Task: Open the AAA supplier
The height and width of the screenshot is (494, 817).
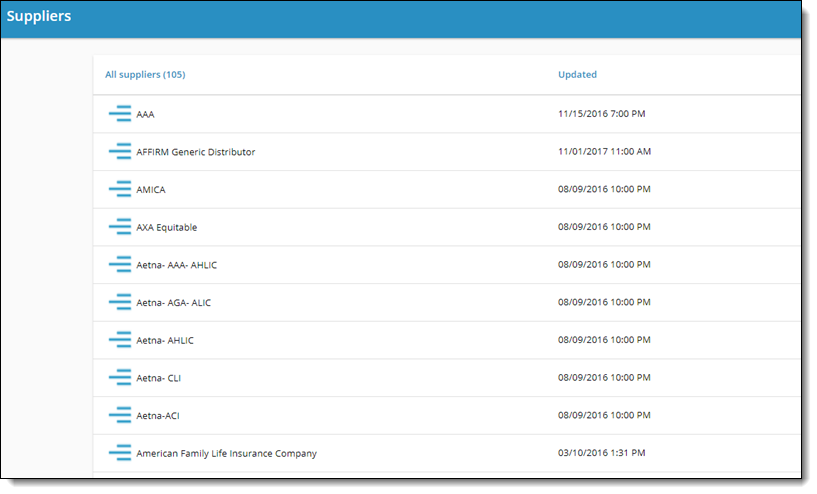Action: pyautogui.click(x=145, y=114)
